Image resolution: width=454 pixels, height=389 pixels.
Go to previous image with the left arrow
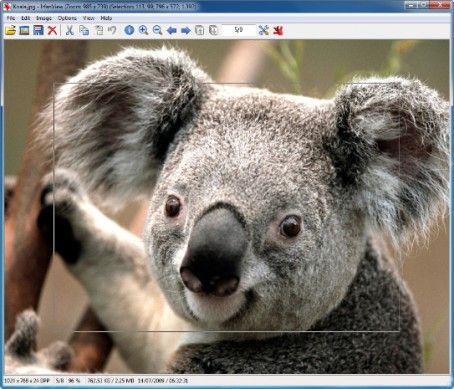[x=171, y=31]
